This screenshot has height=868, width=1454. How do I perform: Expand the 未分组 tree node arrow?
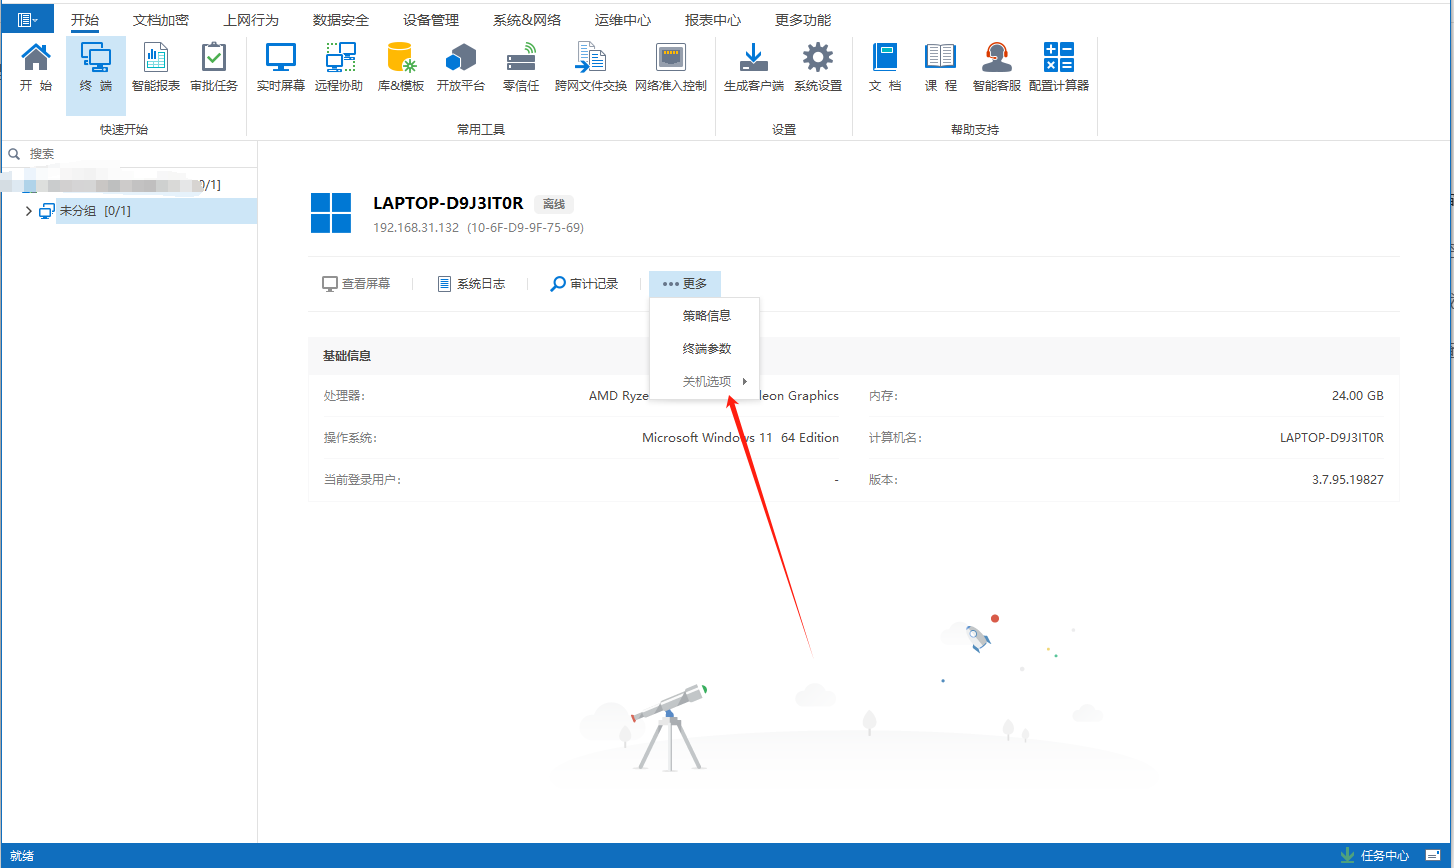[x=28, y=211]
